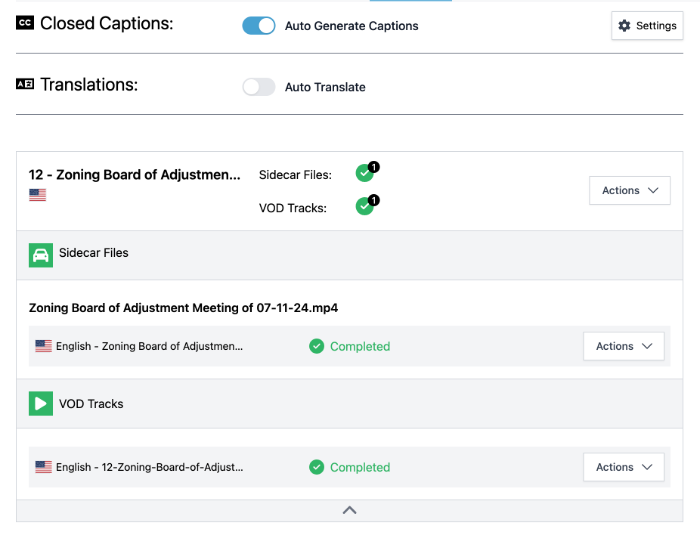Open Actions dropdown for 12 - Zoning Board
Image resolution: width=700 pixels, height=544 pixels.
click(x=629, y=190)
